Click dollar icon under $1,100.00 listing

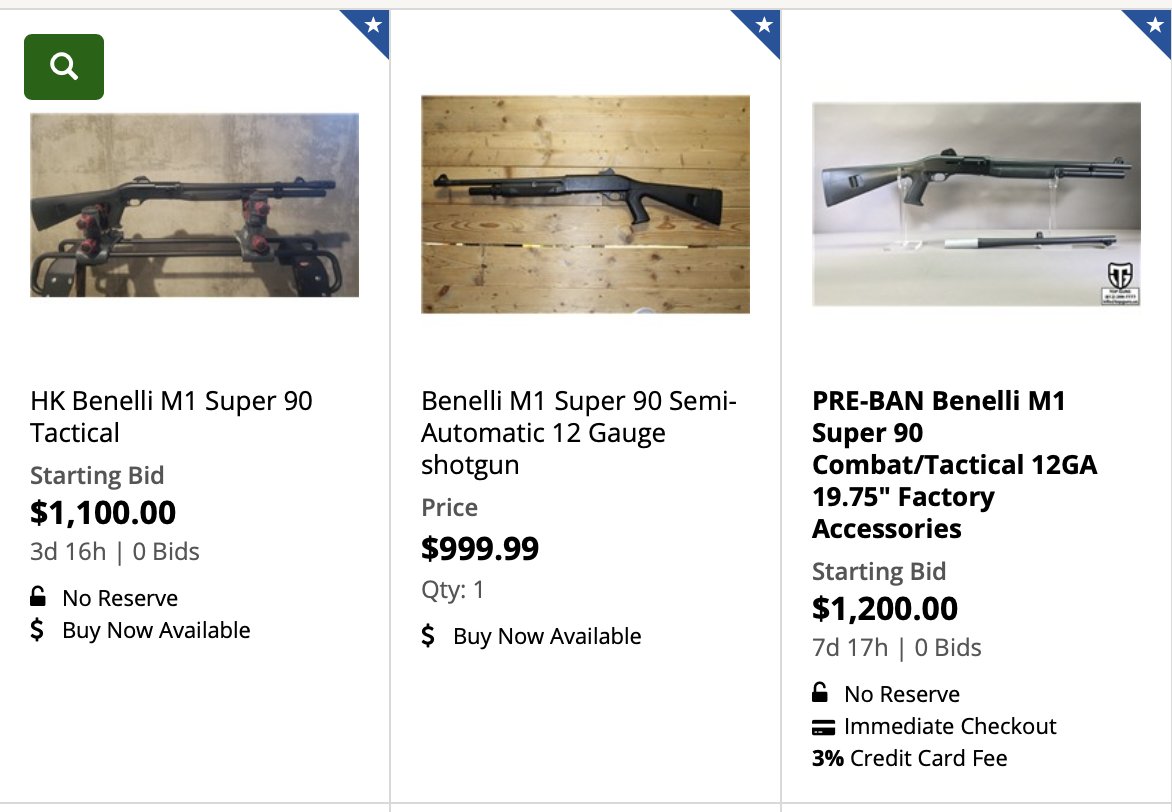click(37, 630)
